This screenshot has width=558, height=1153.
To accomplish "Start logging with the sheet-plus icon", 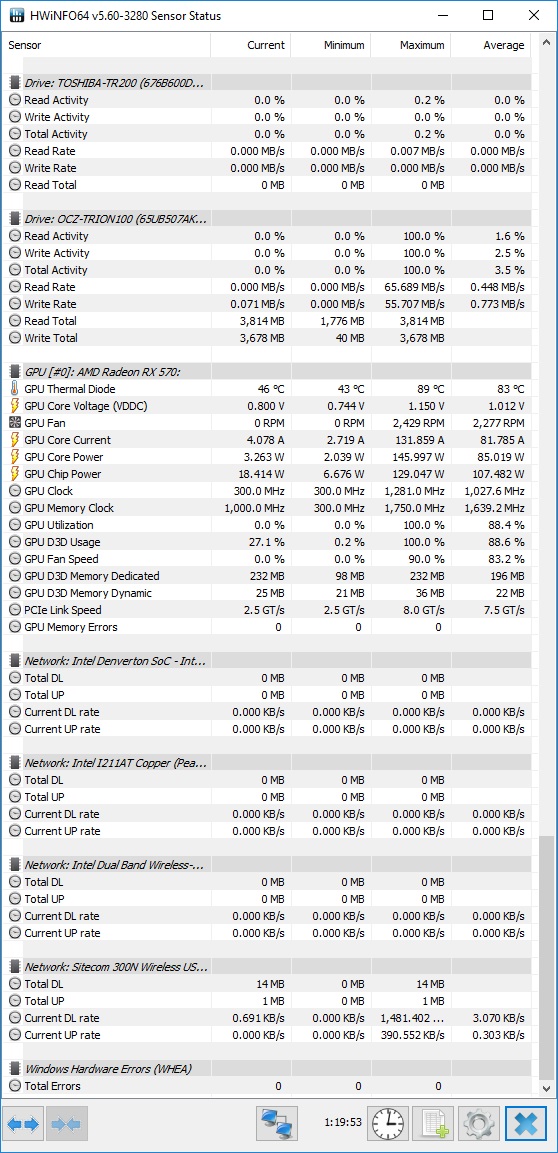I will (x=433, y=1124).
